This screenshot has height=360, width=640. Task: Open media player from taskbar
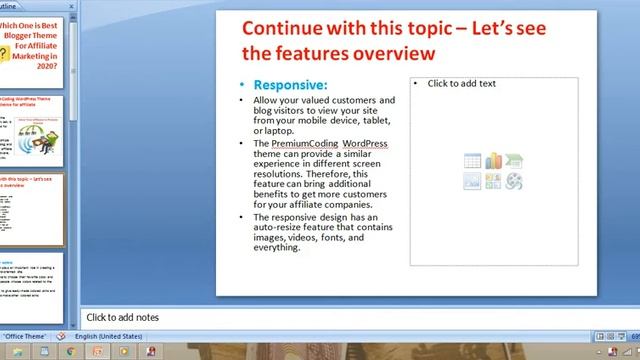point(124,351)
